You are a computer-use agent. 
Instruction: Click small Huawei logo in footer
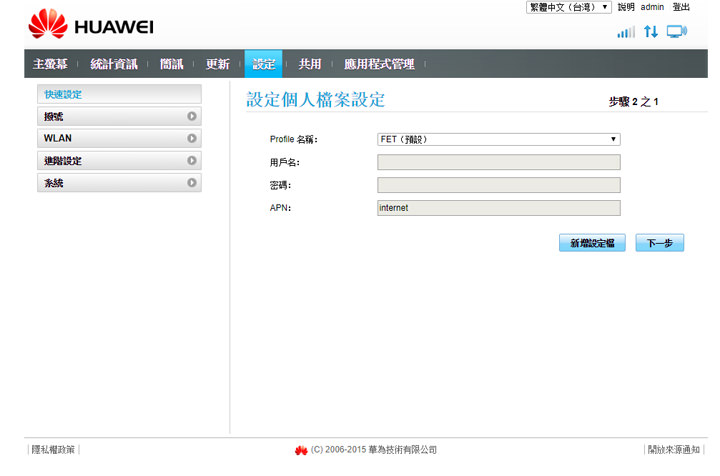(x=301, y=450)
